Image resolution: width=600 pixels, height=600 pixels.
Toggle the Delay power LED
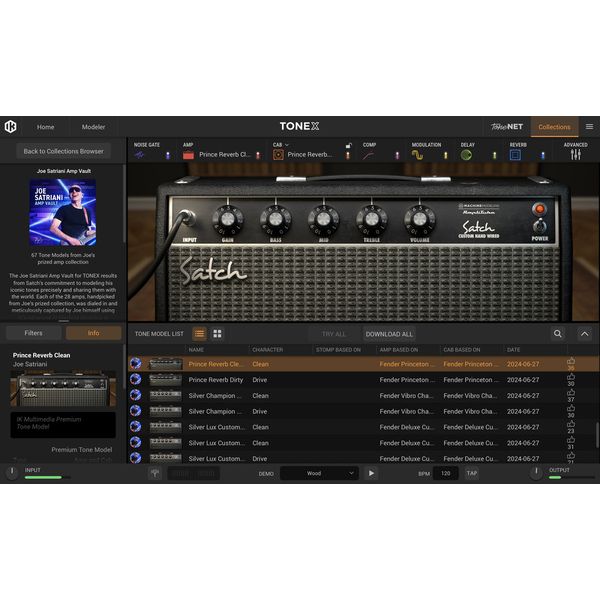494,155
